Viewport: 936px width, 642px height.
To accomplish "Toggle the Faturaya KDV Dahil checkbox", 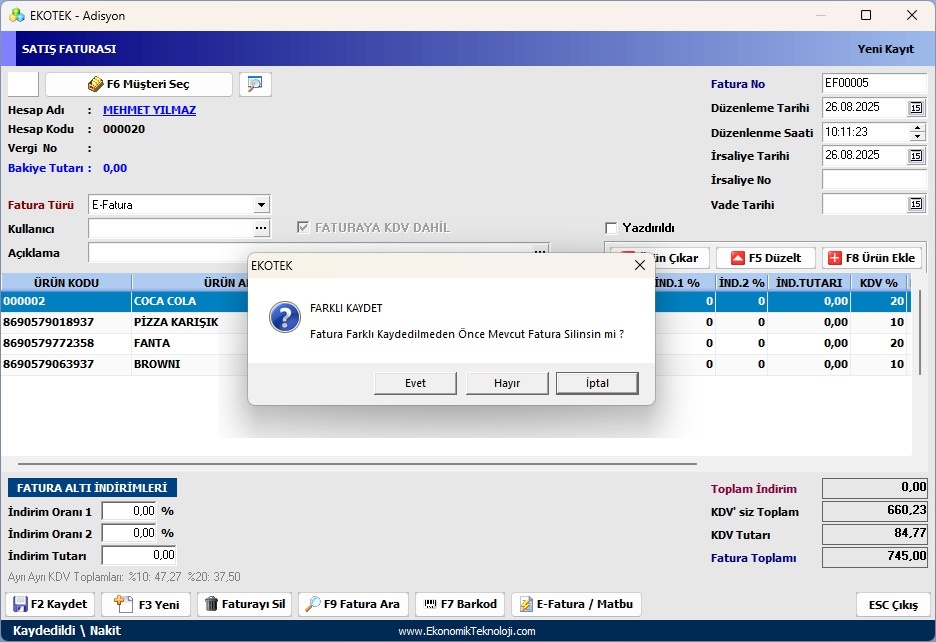I will [303, 228].
